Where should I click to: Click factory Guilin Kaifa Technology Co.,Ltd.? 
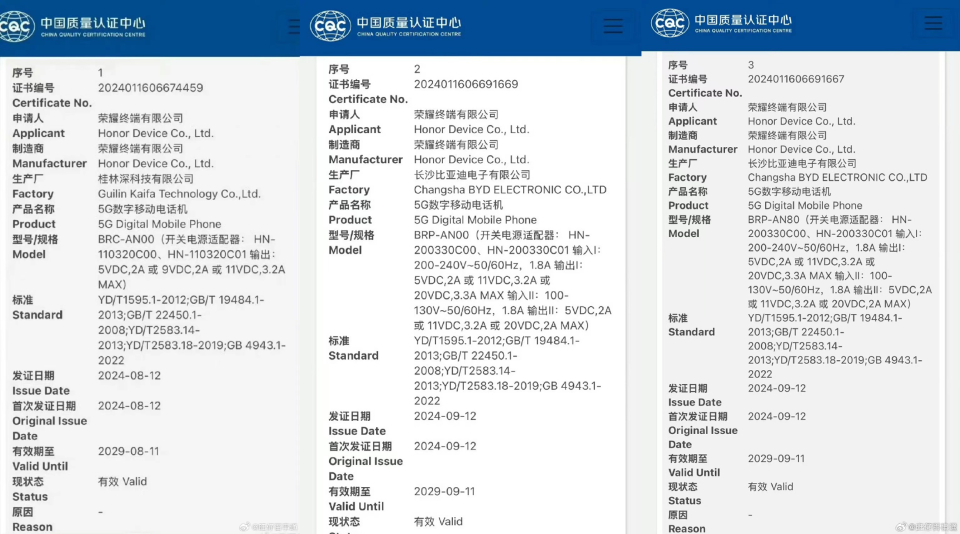click(x=179, y=194)
